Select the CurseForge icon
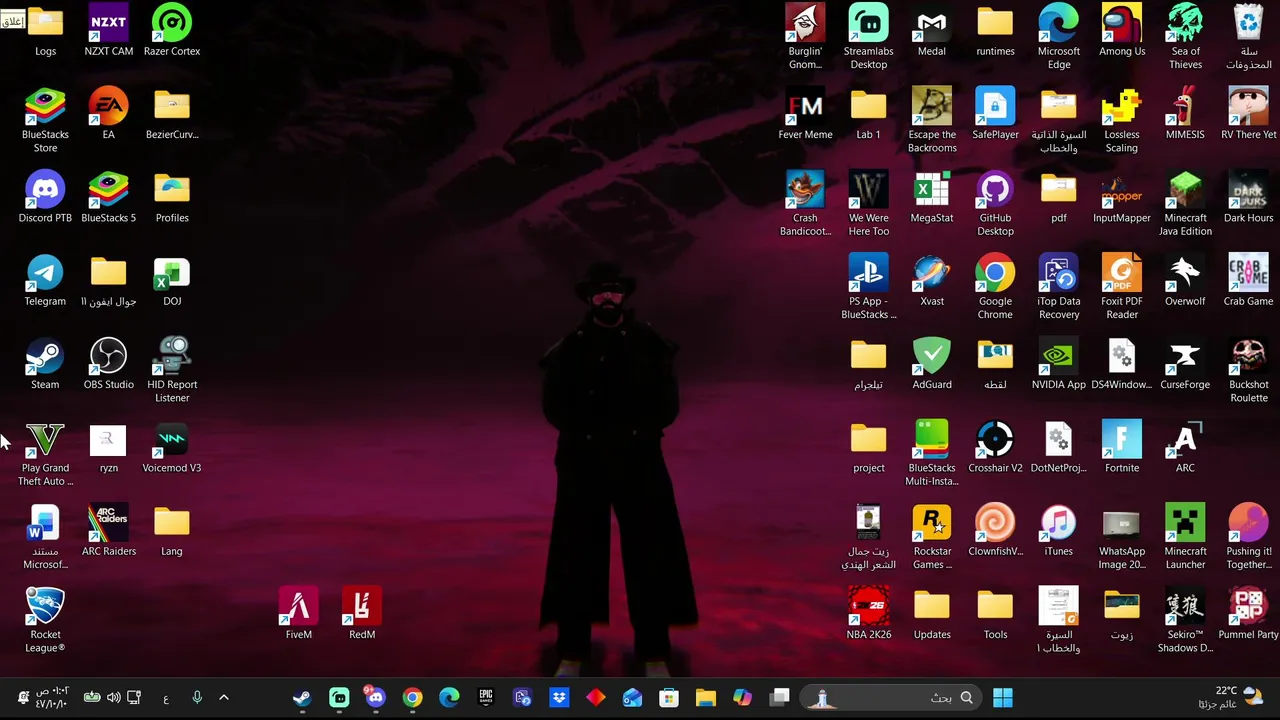Viewport: 1280px width, 720px height. [x=1185, y=365]
